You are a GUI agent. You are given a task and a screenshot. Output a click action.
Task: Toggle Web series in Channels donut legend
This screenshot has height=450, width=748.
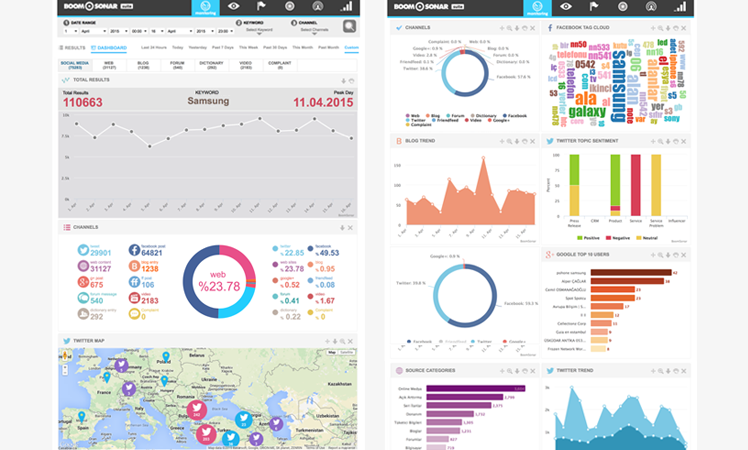pos(413,115)
